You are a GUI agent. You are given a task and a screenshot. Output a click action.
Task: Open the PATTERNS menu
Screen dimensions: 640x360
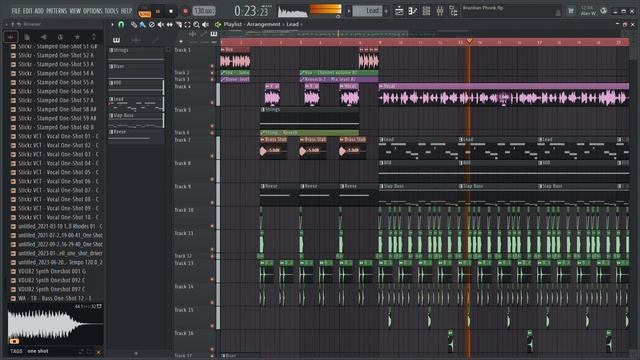[x=57, y=11]
